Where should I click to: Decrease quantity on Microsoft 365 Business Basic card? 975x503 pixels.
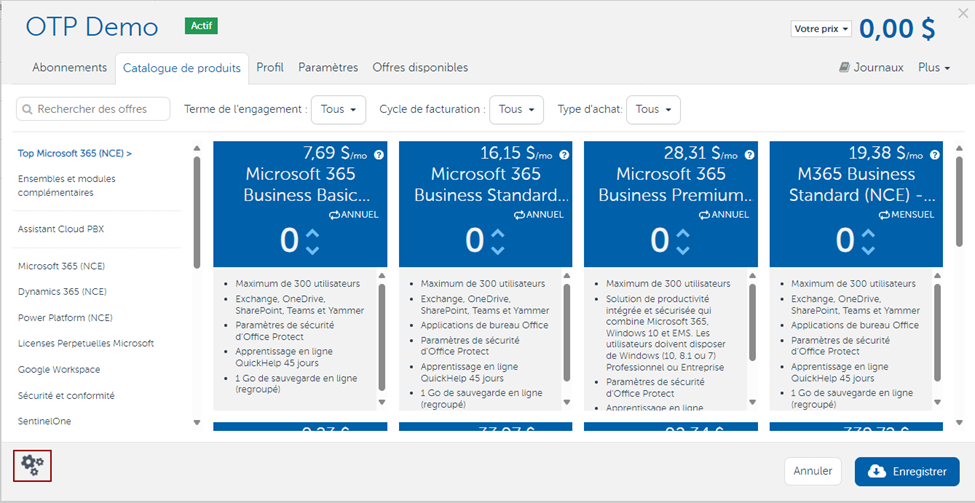click(x=313, y=250)
